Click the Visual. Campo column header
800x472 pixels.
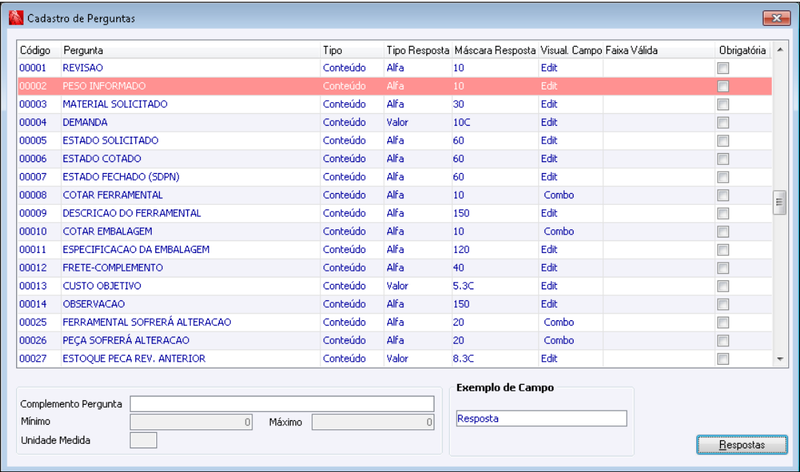pyautogui.click(x=571, y=50)
